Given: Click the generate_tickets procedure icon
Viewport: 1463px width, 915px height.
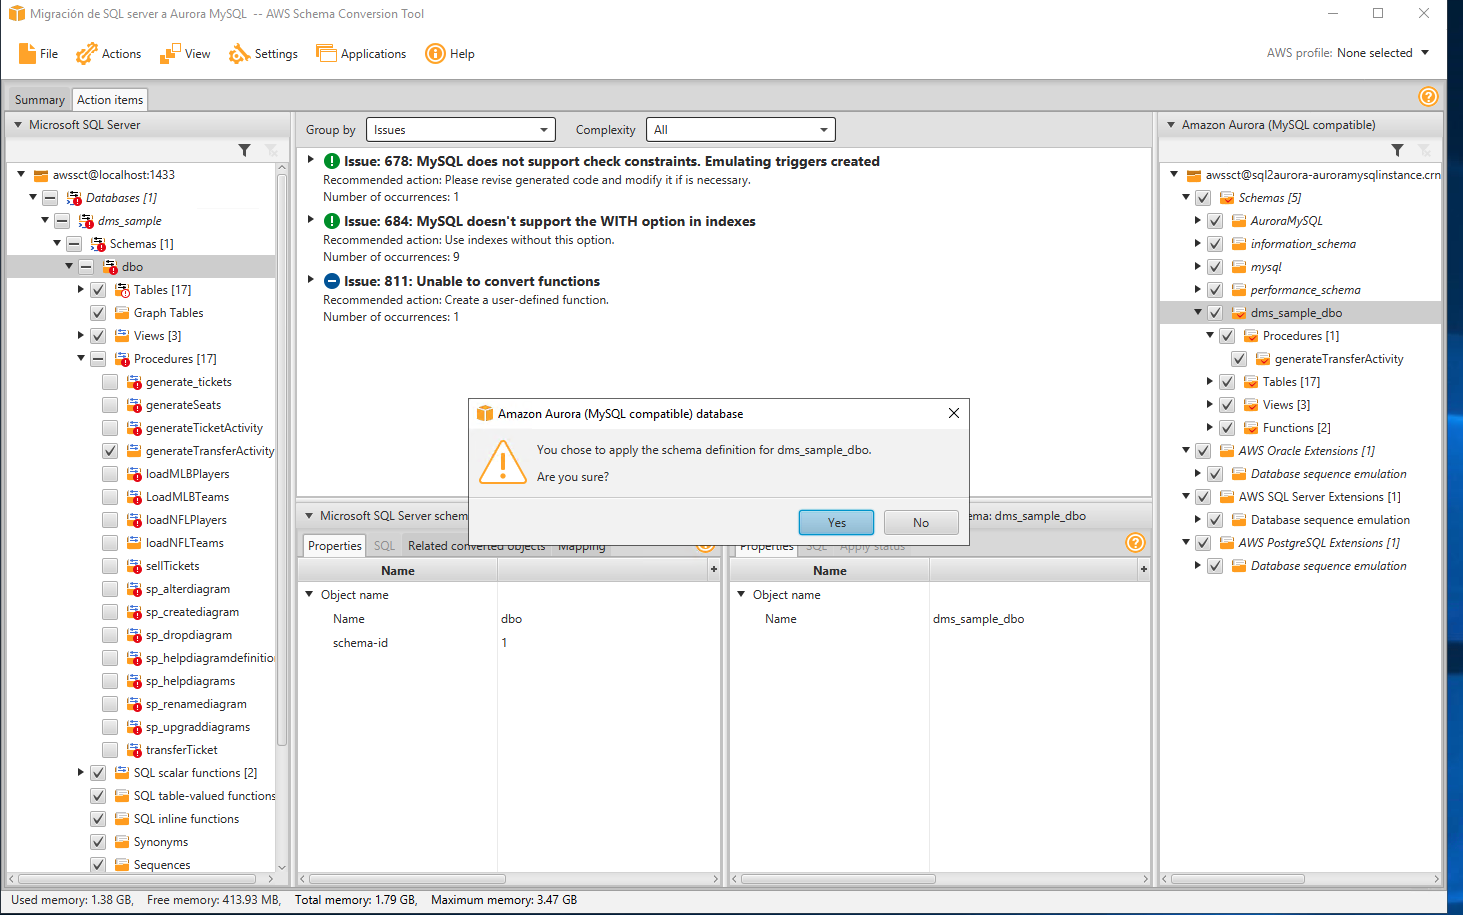Looking at the screenshot, I should point(134,382).
